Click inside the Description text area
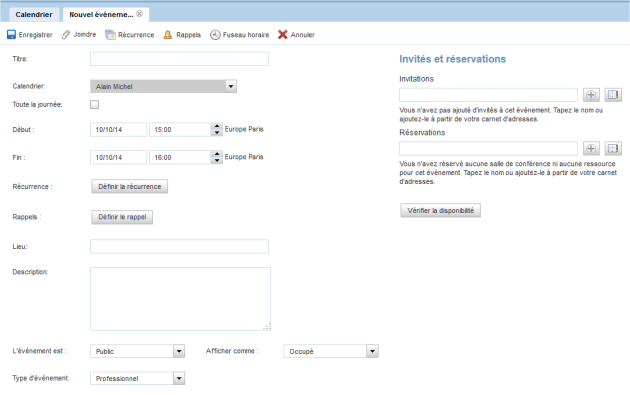Screen dimensions: 630x395 pos(180,299)
